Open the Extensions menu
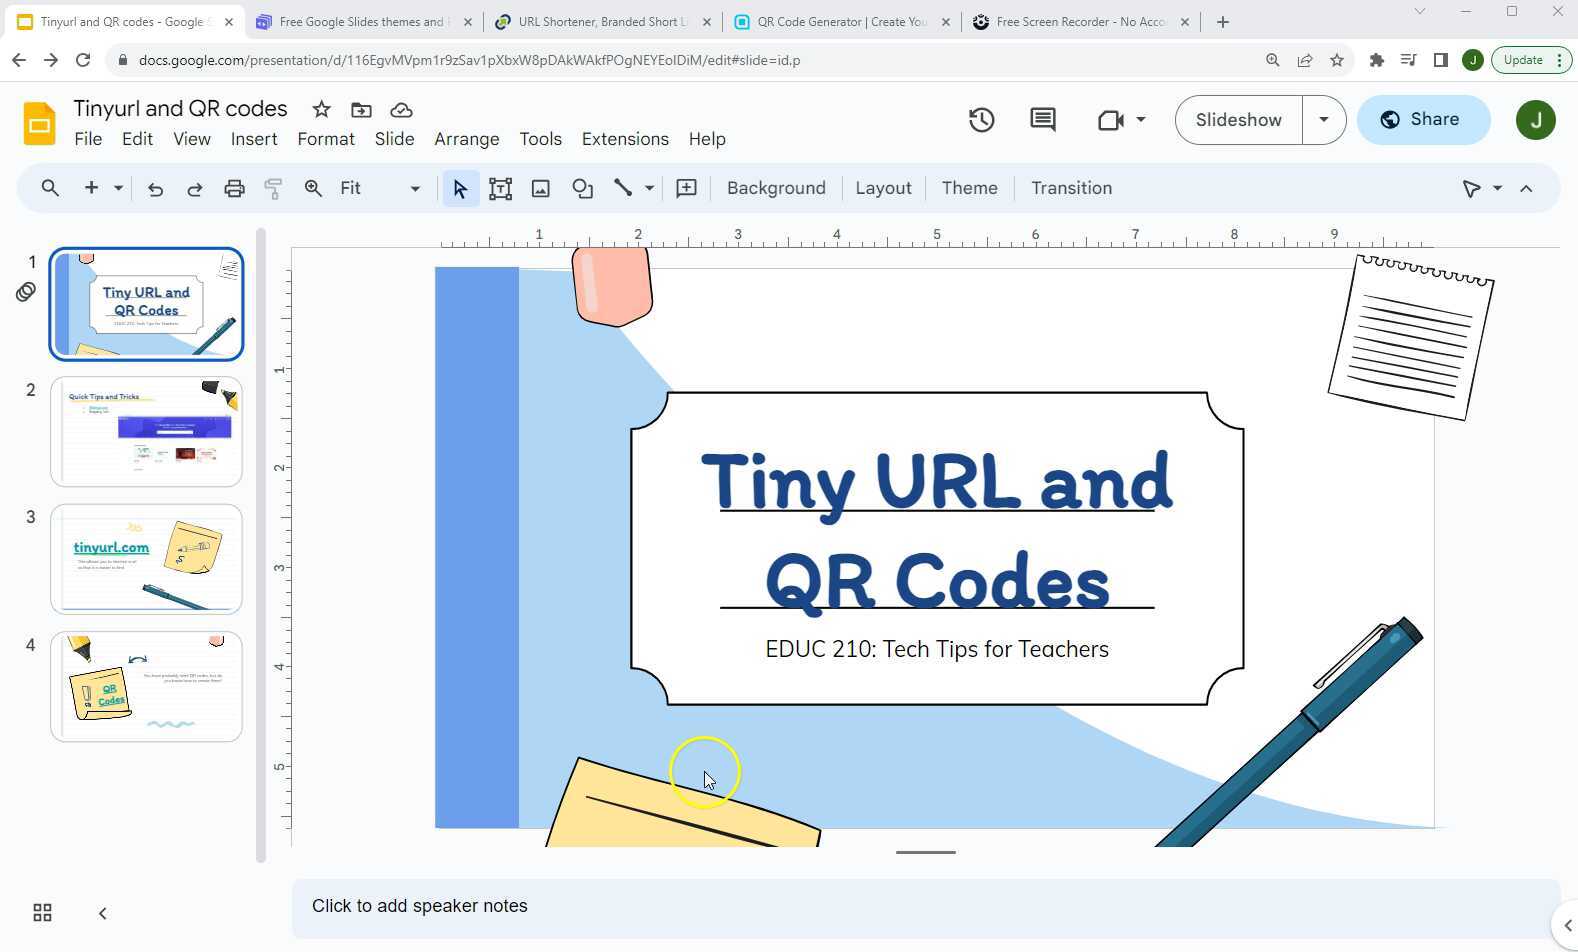The image size is (1578, 952). pyautogui.click(x=625, y=139)
